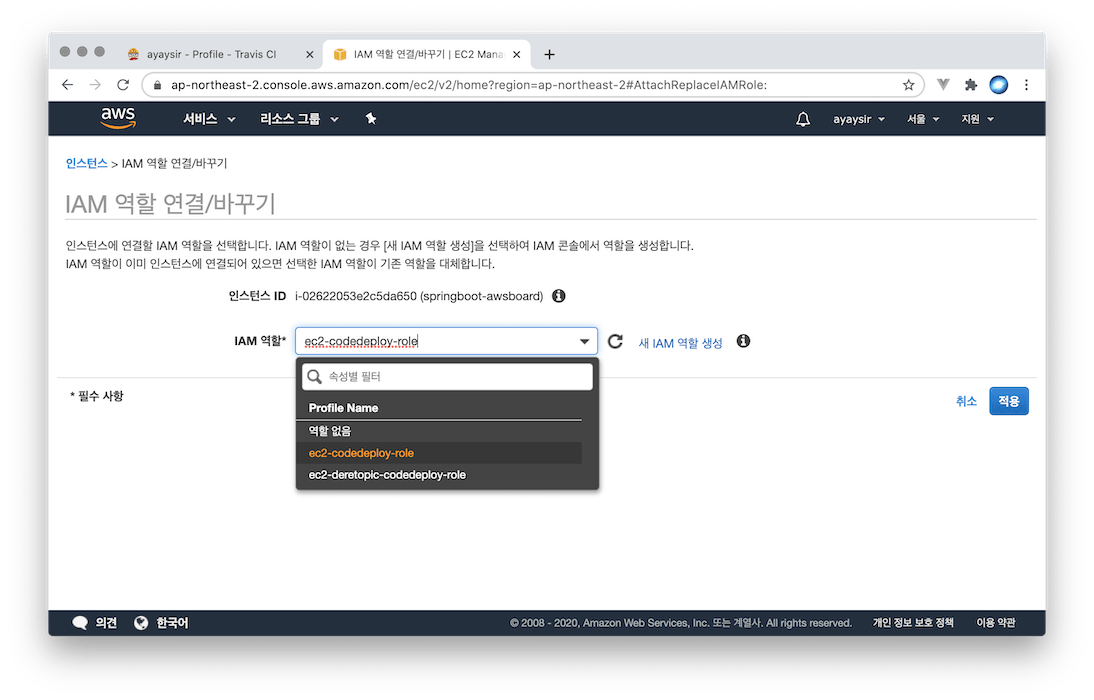Screen dimensions: 1094x700
Task: Click the pin shortcut icon in AWS navbar
Action: (371, 119)
